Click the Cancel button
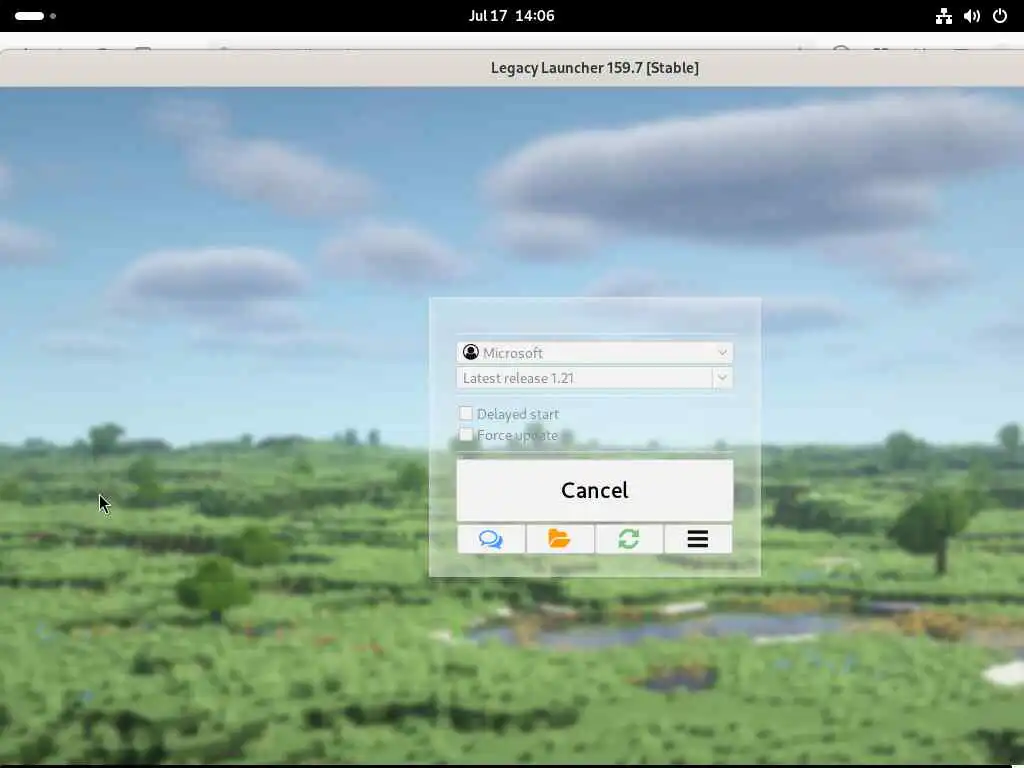Screen dimensions: 1024x768 click(594, 490)
